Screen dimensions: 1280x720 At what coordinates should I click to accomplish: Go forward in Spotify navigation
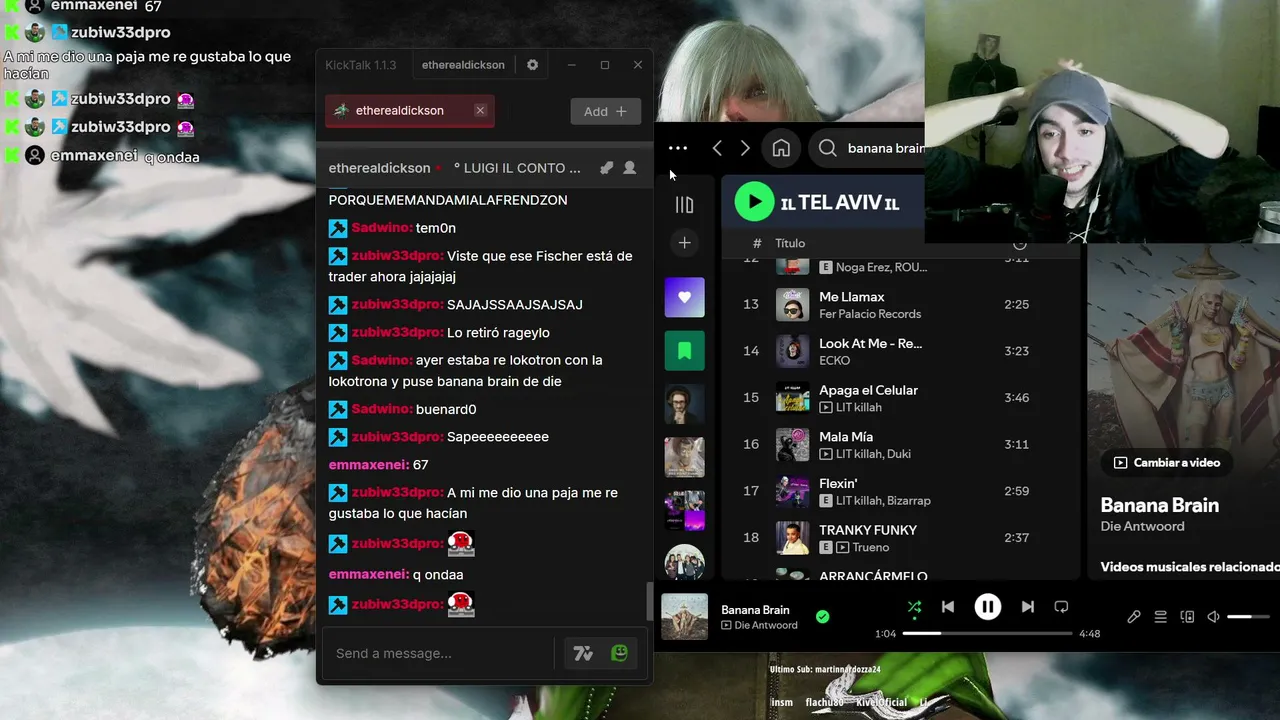745,148
